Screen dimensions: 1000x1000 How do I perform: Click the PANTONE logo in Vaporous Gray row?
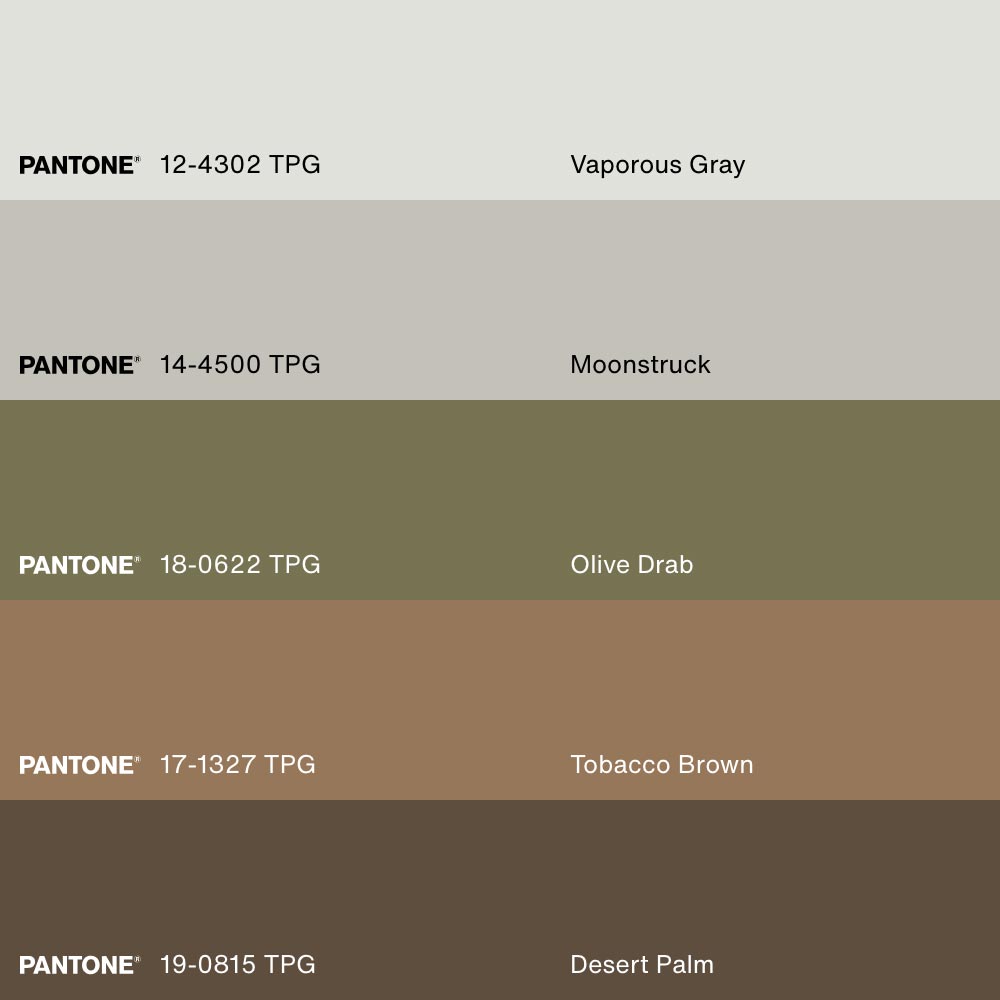pos(79,165)
